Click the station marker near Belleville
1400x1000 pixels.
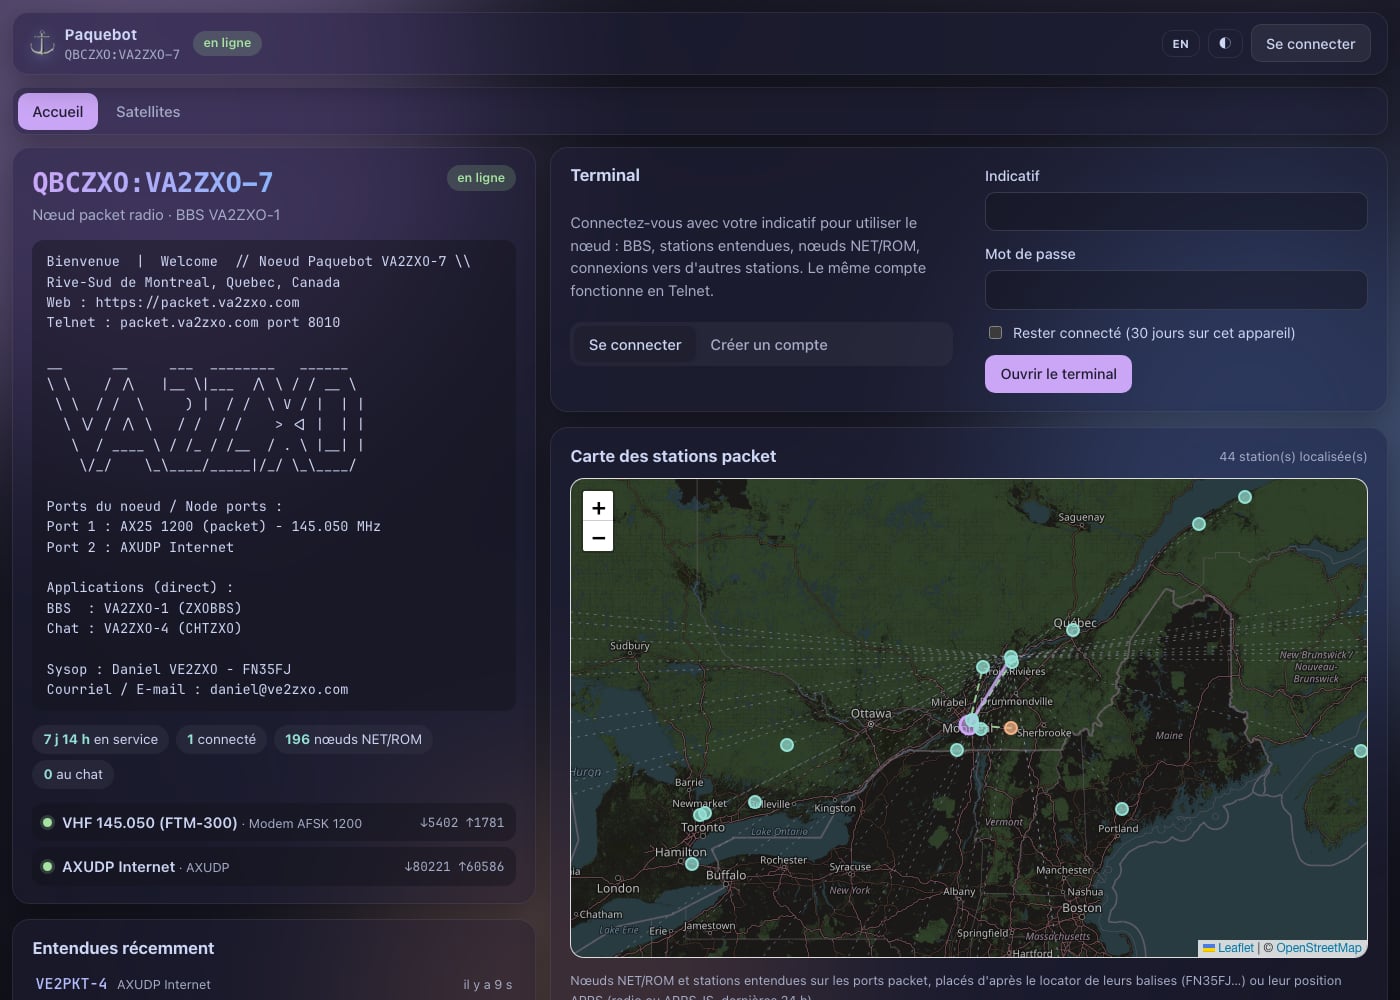(x=755, y=802)
